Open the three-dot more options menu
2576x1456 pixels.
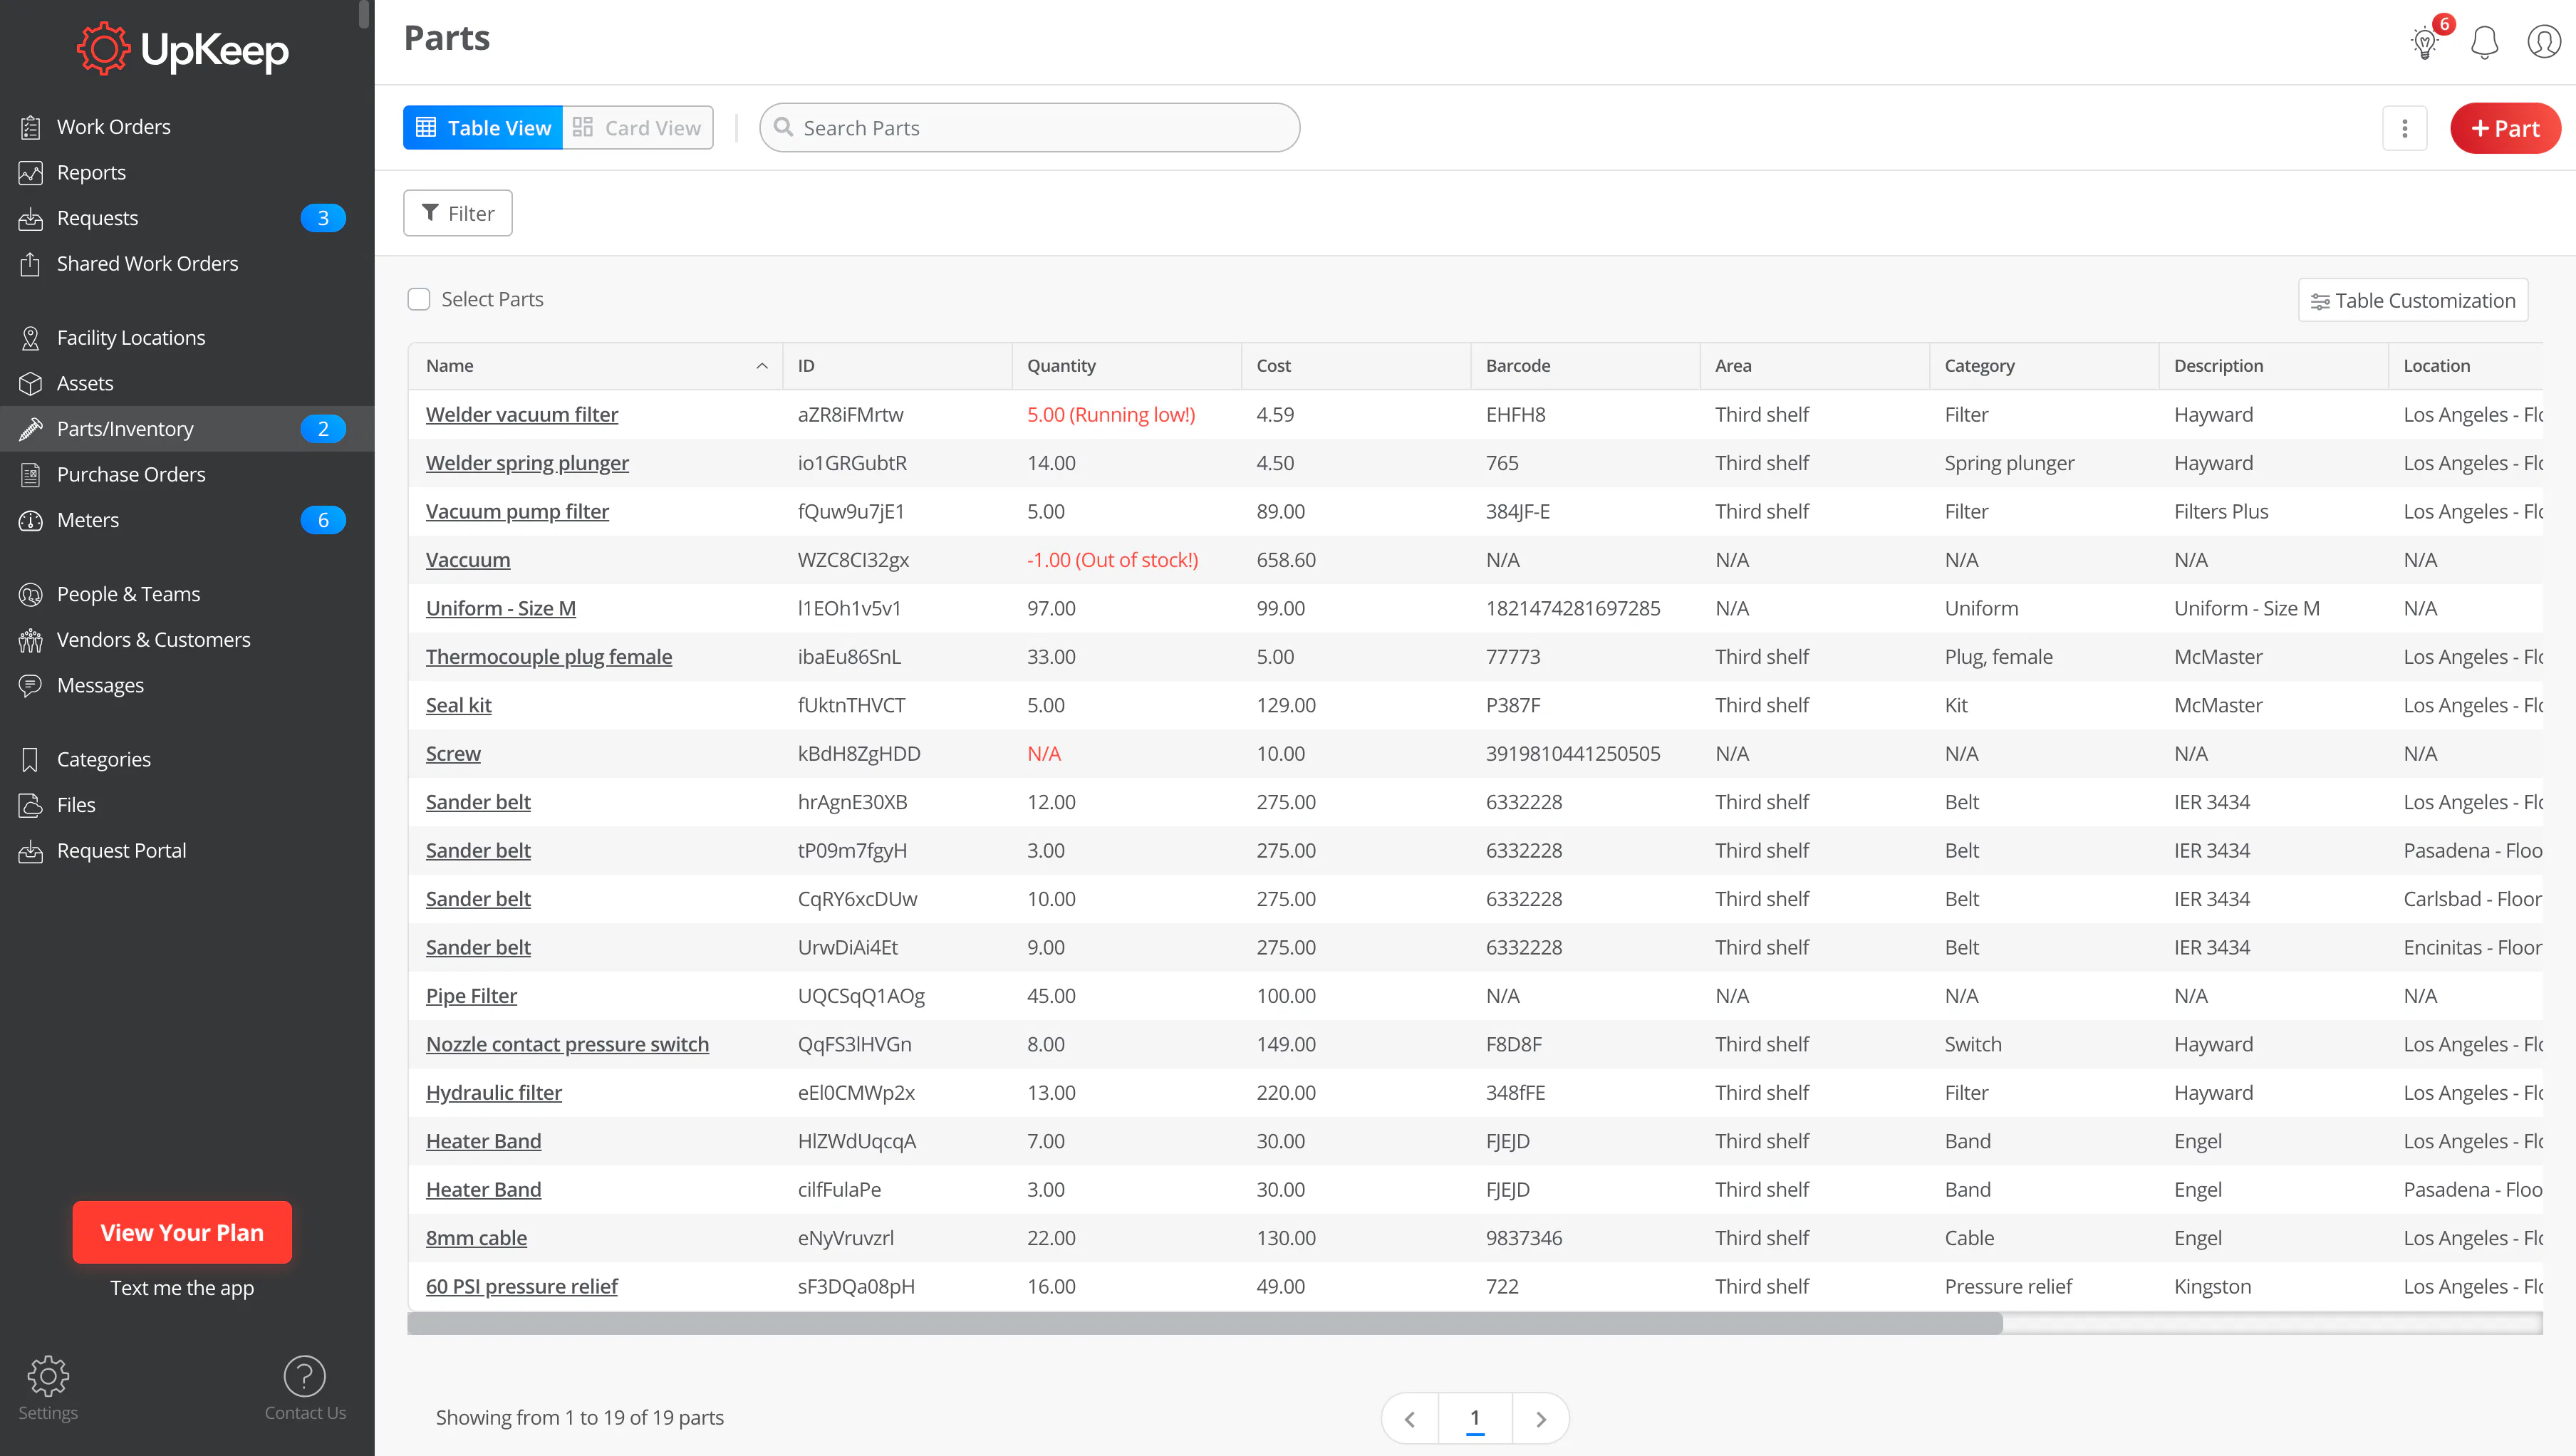click(x=2405, y=128)
